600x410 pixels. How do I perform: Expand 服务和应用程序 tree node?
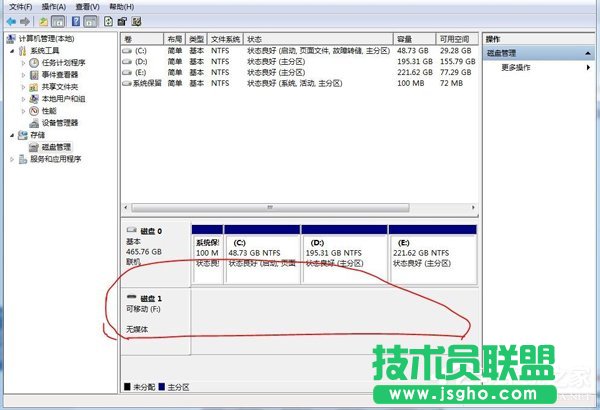pyautogui.click(x=13, y=159)
